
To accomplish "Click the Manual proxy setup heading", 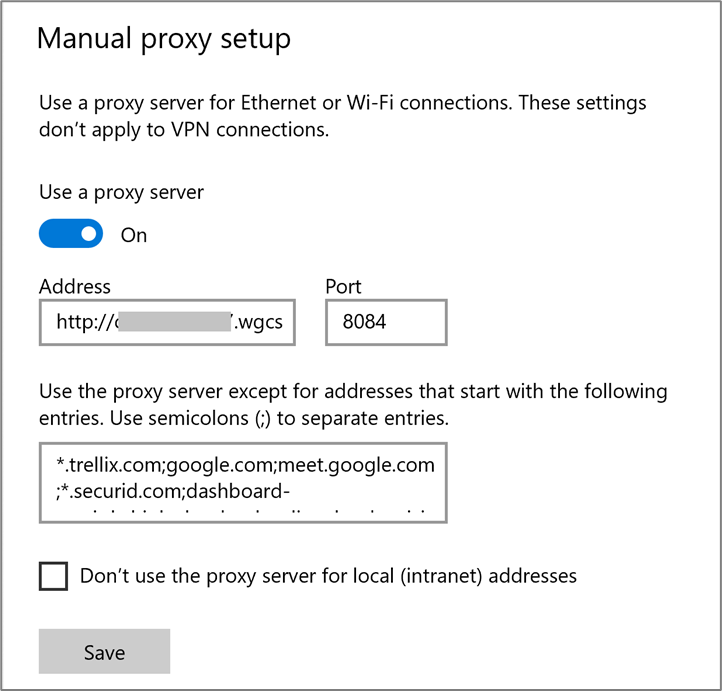I will [164, 39].
